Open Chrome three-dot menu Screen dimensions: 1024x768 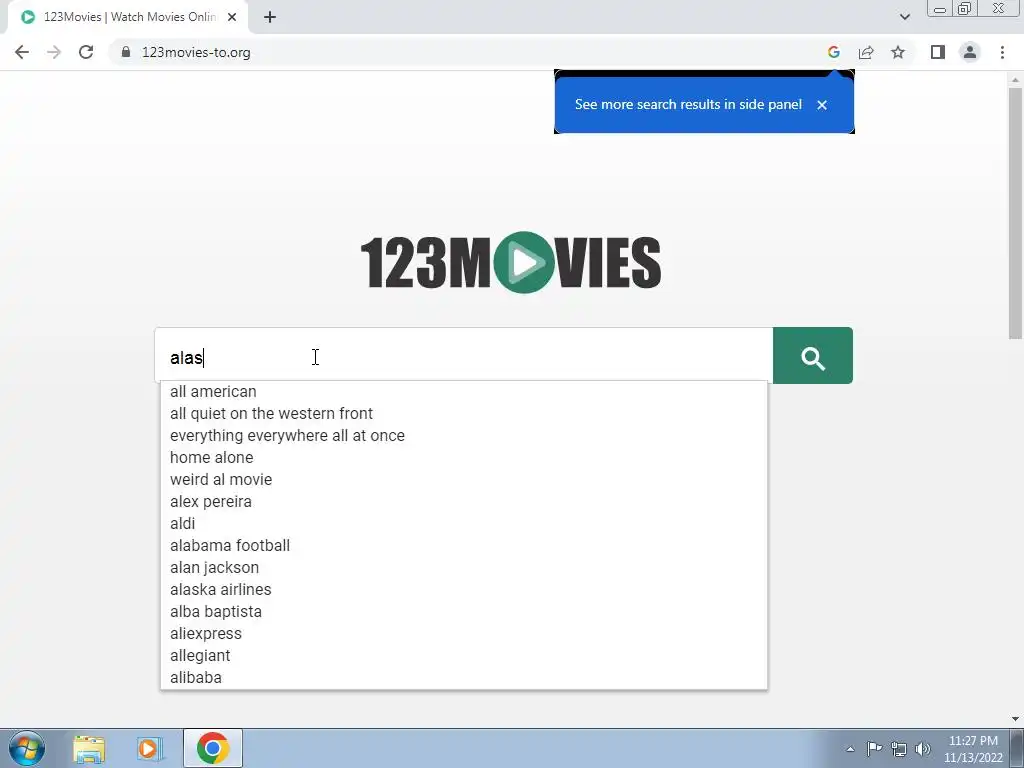tap(1002, 52)
